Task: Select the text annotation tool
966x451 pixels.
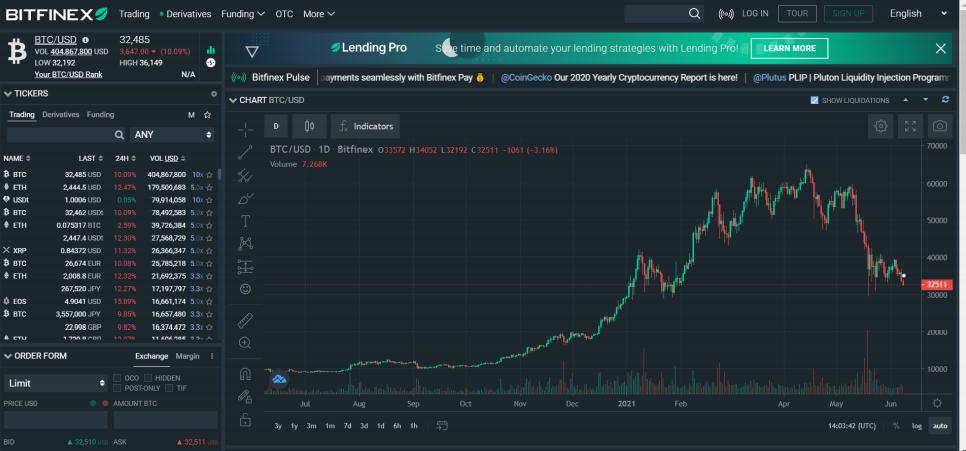Action: click(245, 221)
